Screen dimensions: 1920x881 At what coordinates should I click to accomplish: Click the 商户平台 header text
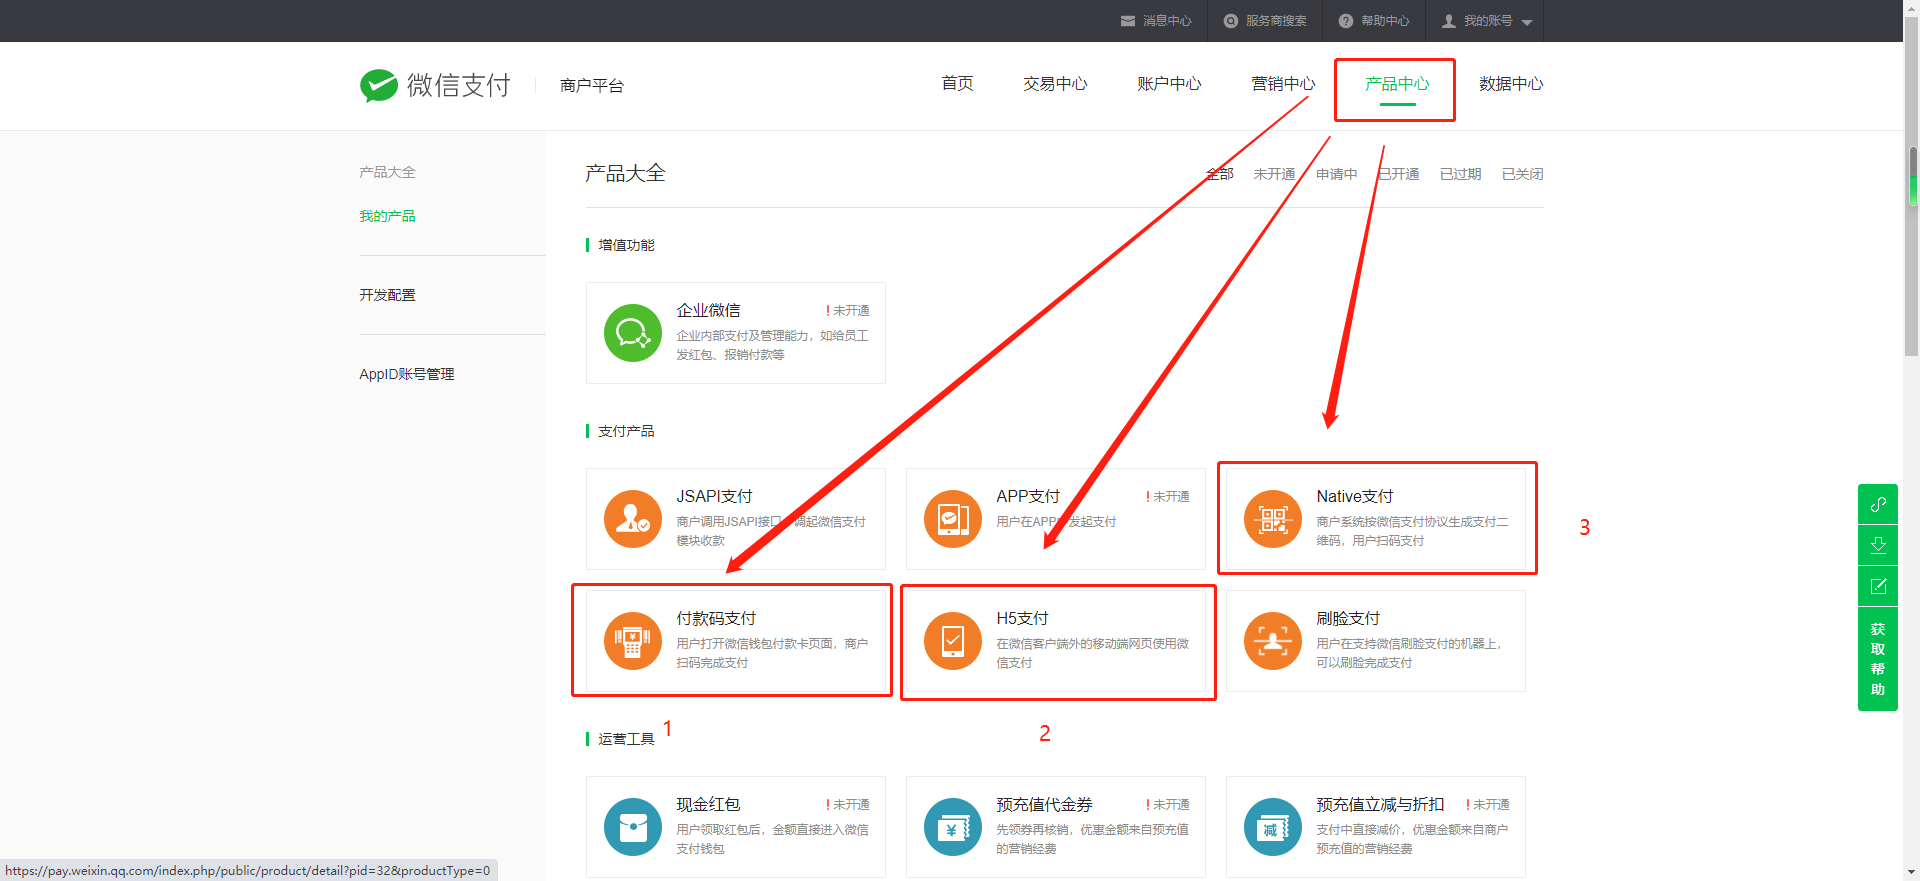(592, 86)
